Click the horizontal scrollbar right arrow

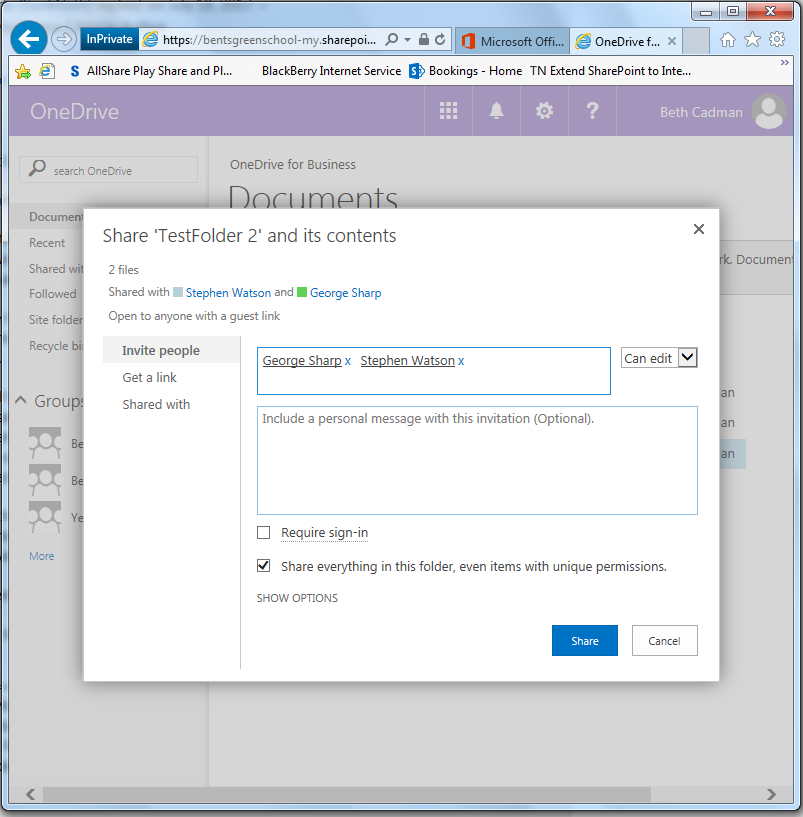coord(772,794)
